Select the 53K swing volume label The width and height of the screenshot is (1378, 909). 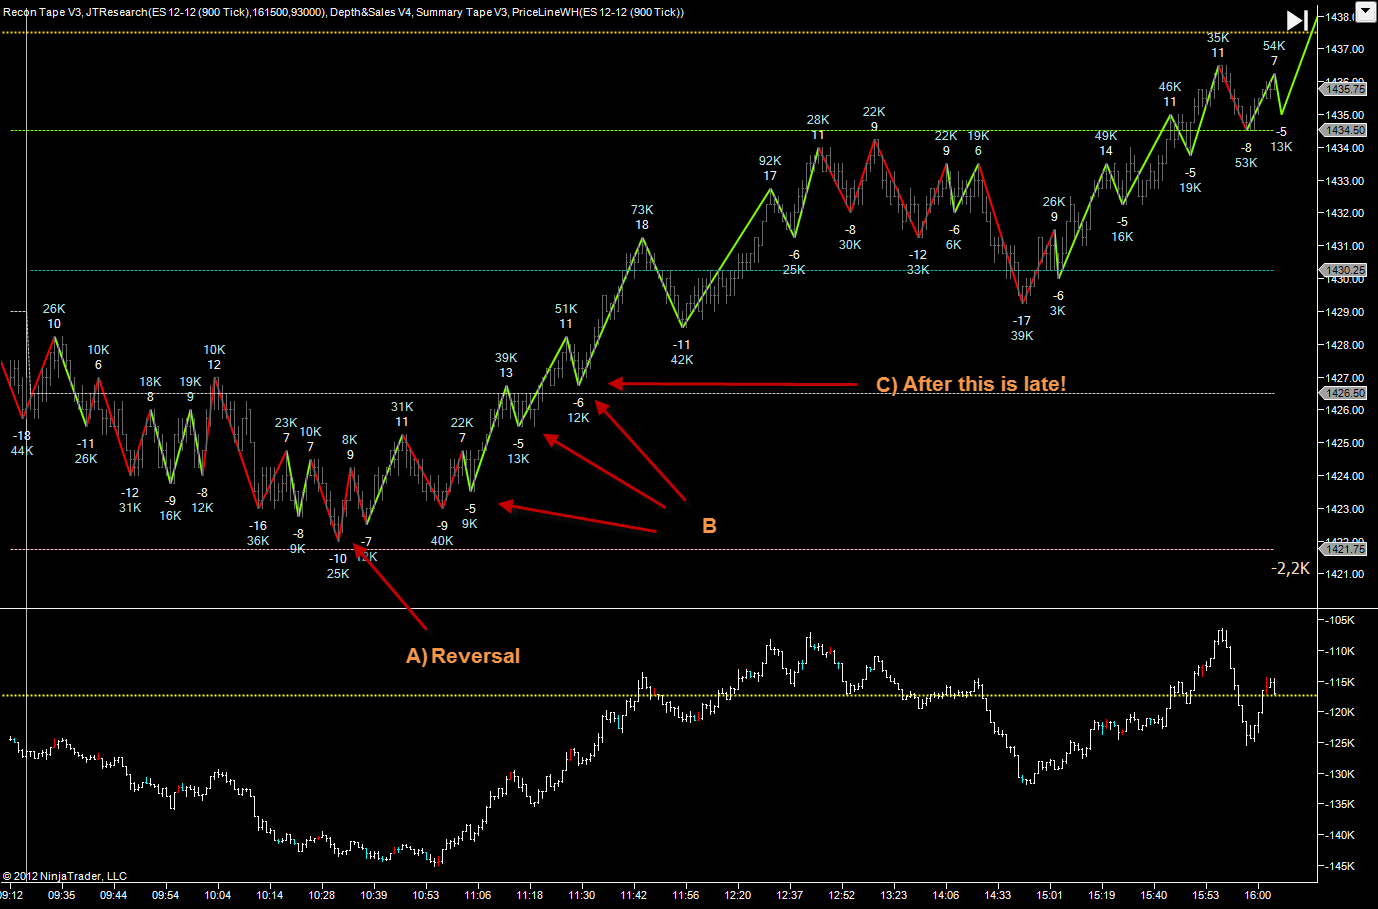[1246, 163]
